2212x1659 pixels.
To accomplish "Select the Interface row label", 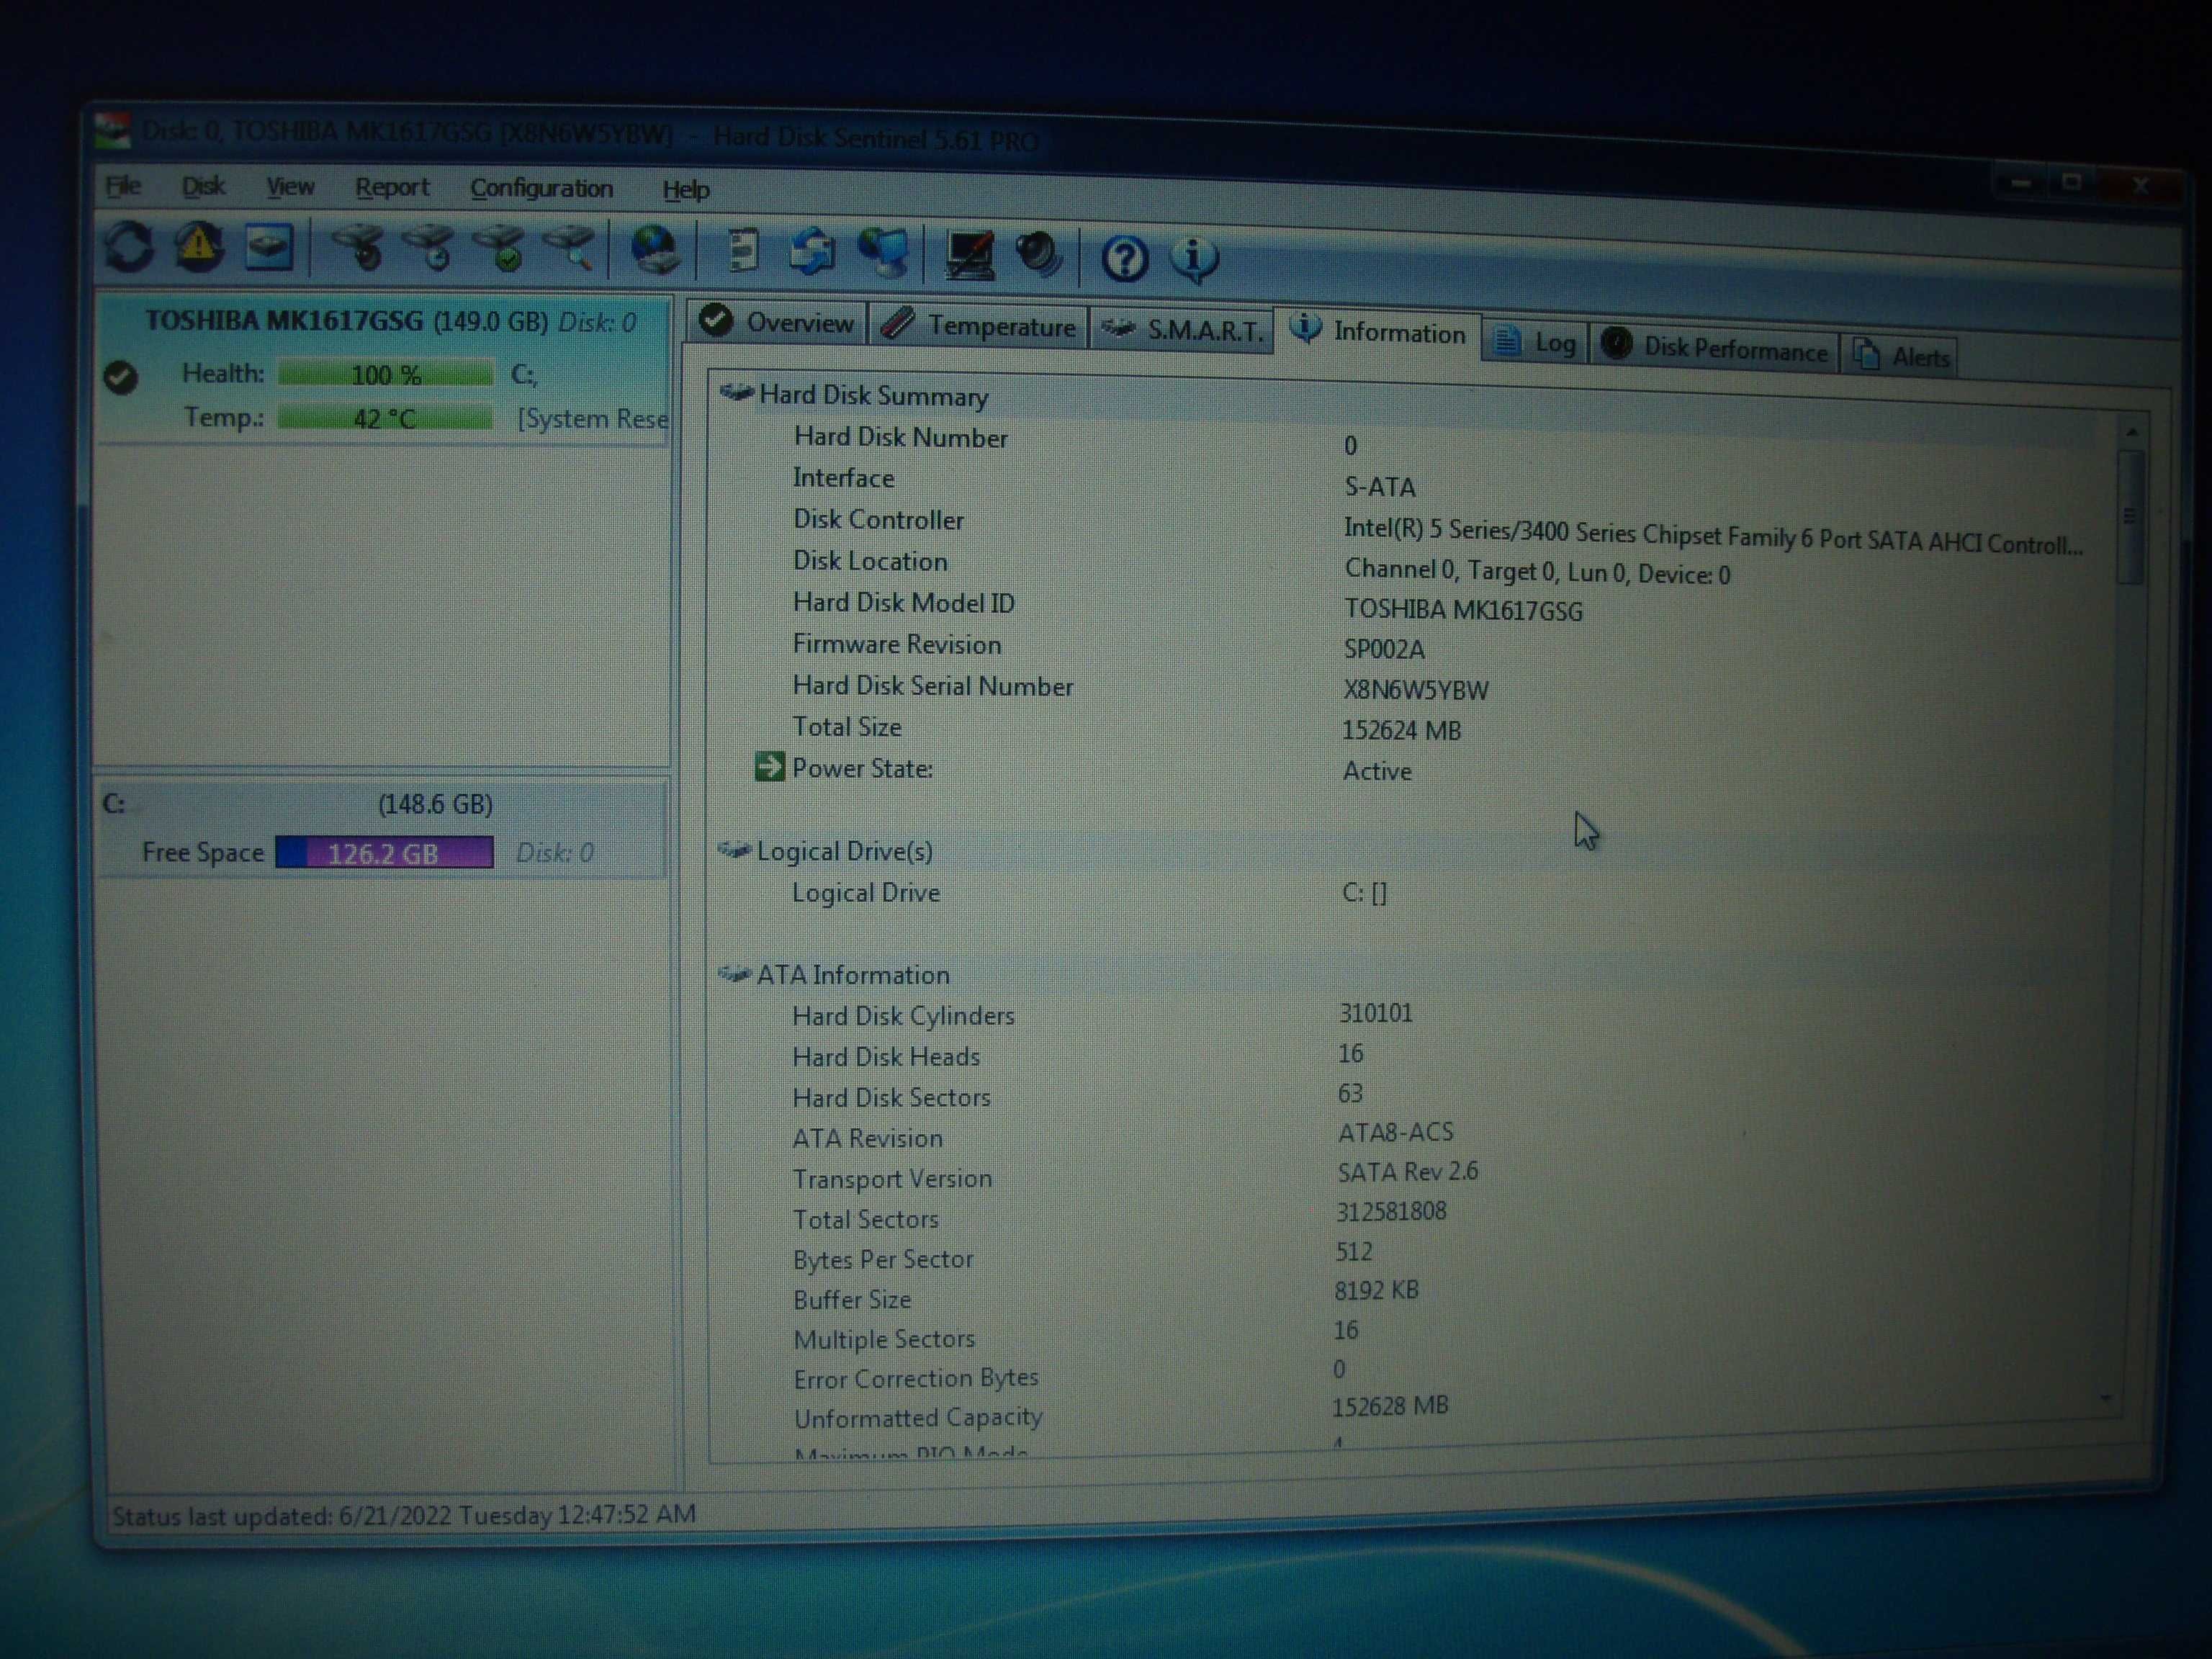I will (843, 478).
